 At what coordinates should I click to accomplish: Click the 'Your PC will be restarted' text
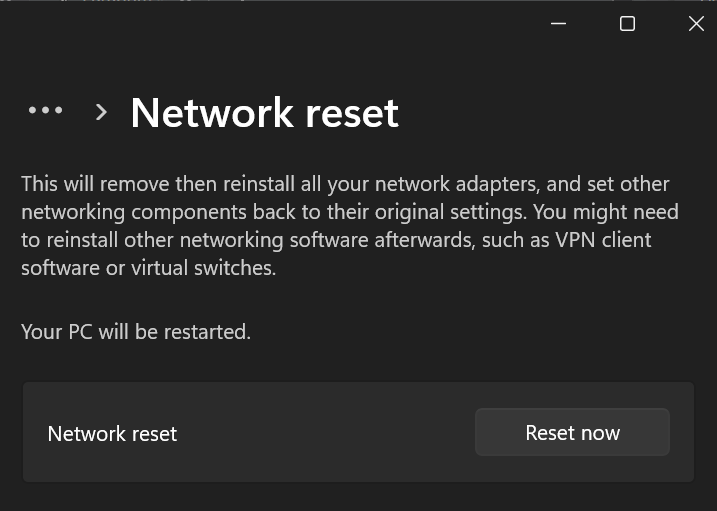(x=136, y=331)
